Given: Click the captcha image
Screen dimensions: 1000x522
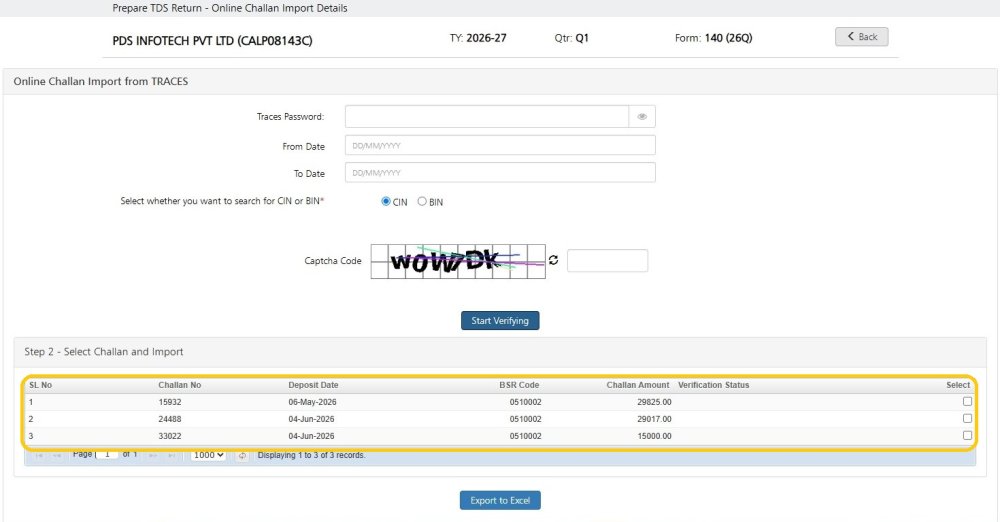Looking at the screenshot, I should pyautogui.click(x=458, y=262).
